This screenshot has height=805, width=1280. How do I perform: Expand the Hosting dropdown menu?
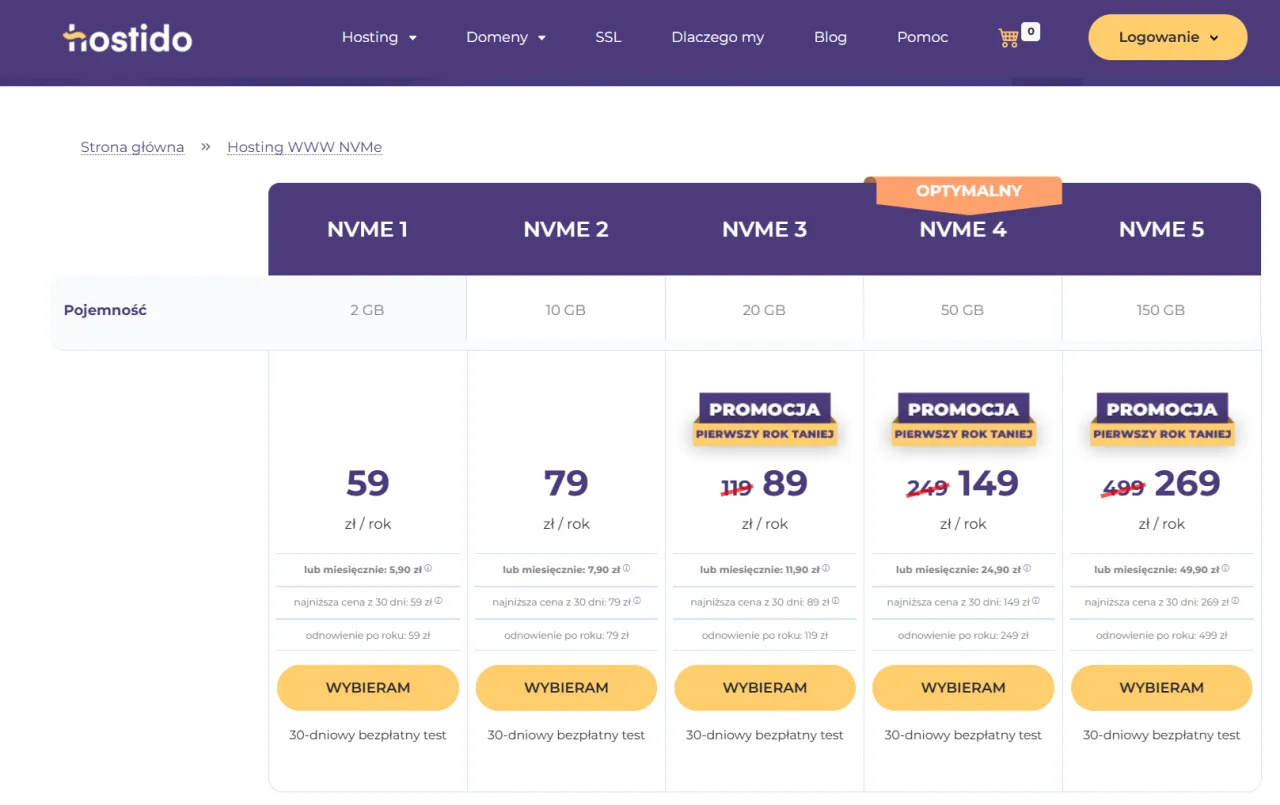click(379, 37)
